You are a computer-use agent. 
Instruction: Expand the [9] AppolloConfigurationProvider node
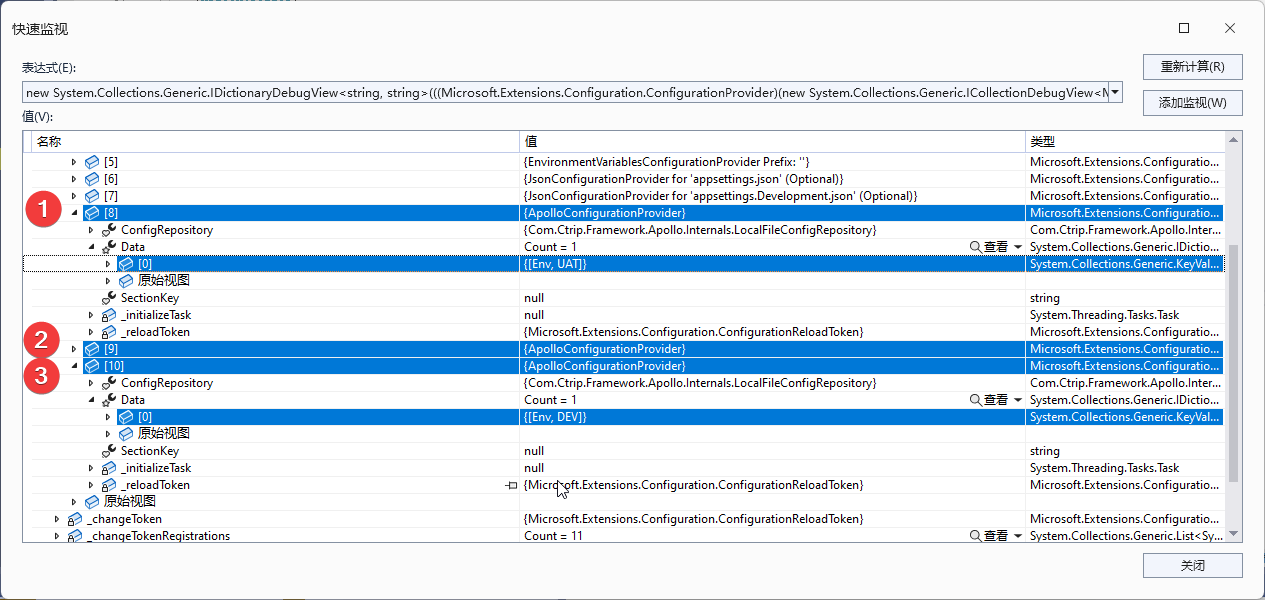click(x=76, y=348)
